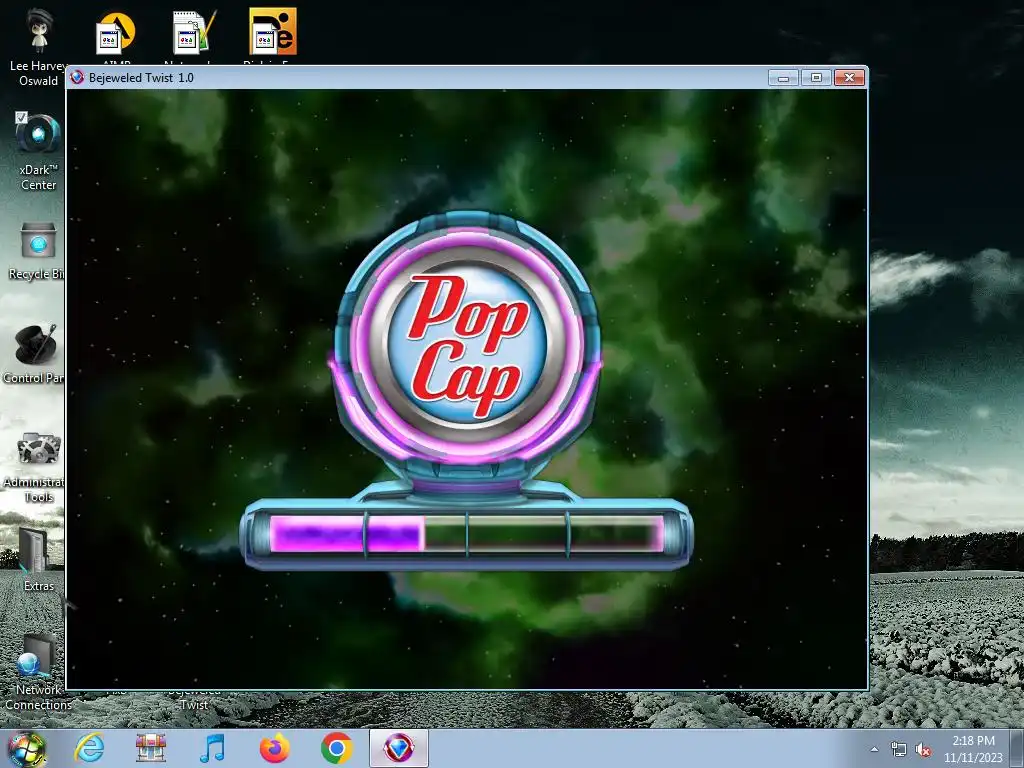
Task: Click the Show Desktop button at taskbar edge
Action: click(x=1017, y=749)
